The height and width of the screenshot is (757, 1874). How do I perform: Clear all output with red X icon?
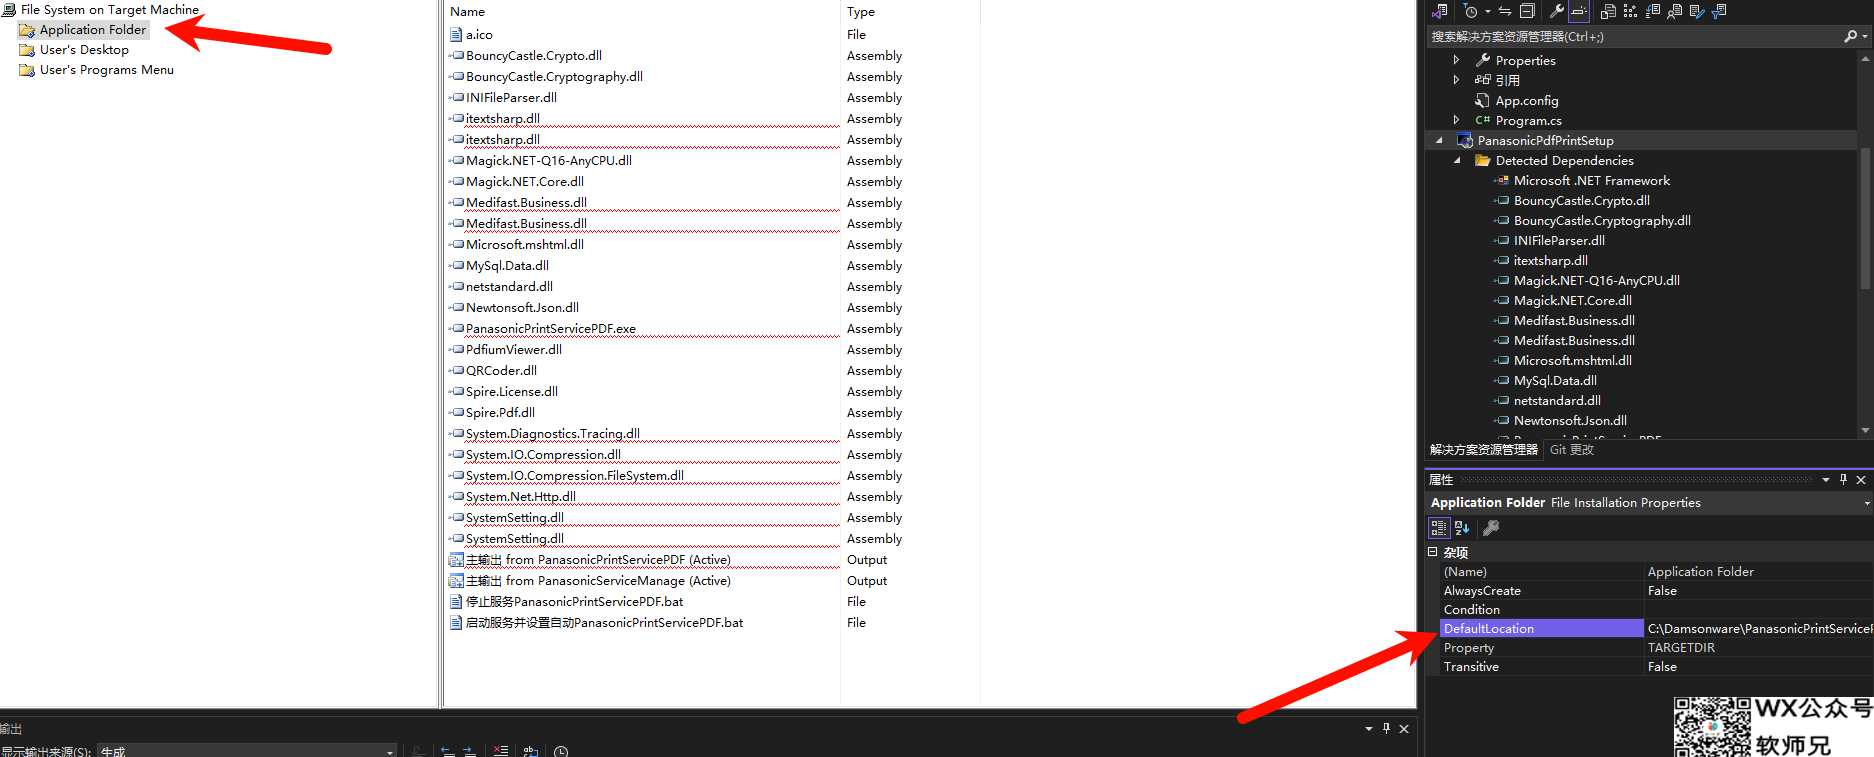tap(501, 751)
